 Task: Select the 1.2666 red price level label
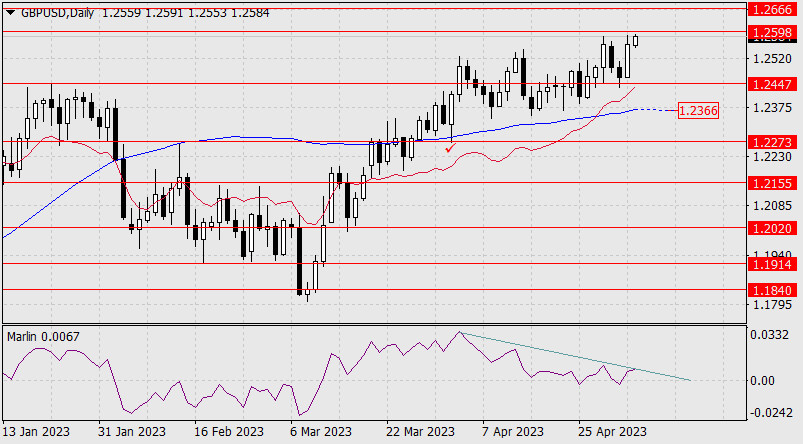click(x=773, y=9)
